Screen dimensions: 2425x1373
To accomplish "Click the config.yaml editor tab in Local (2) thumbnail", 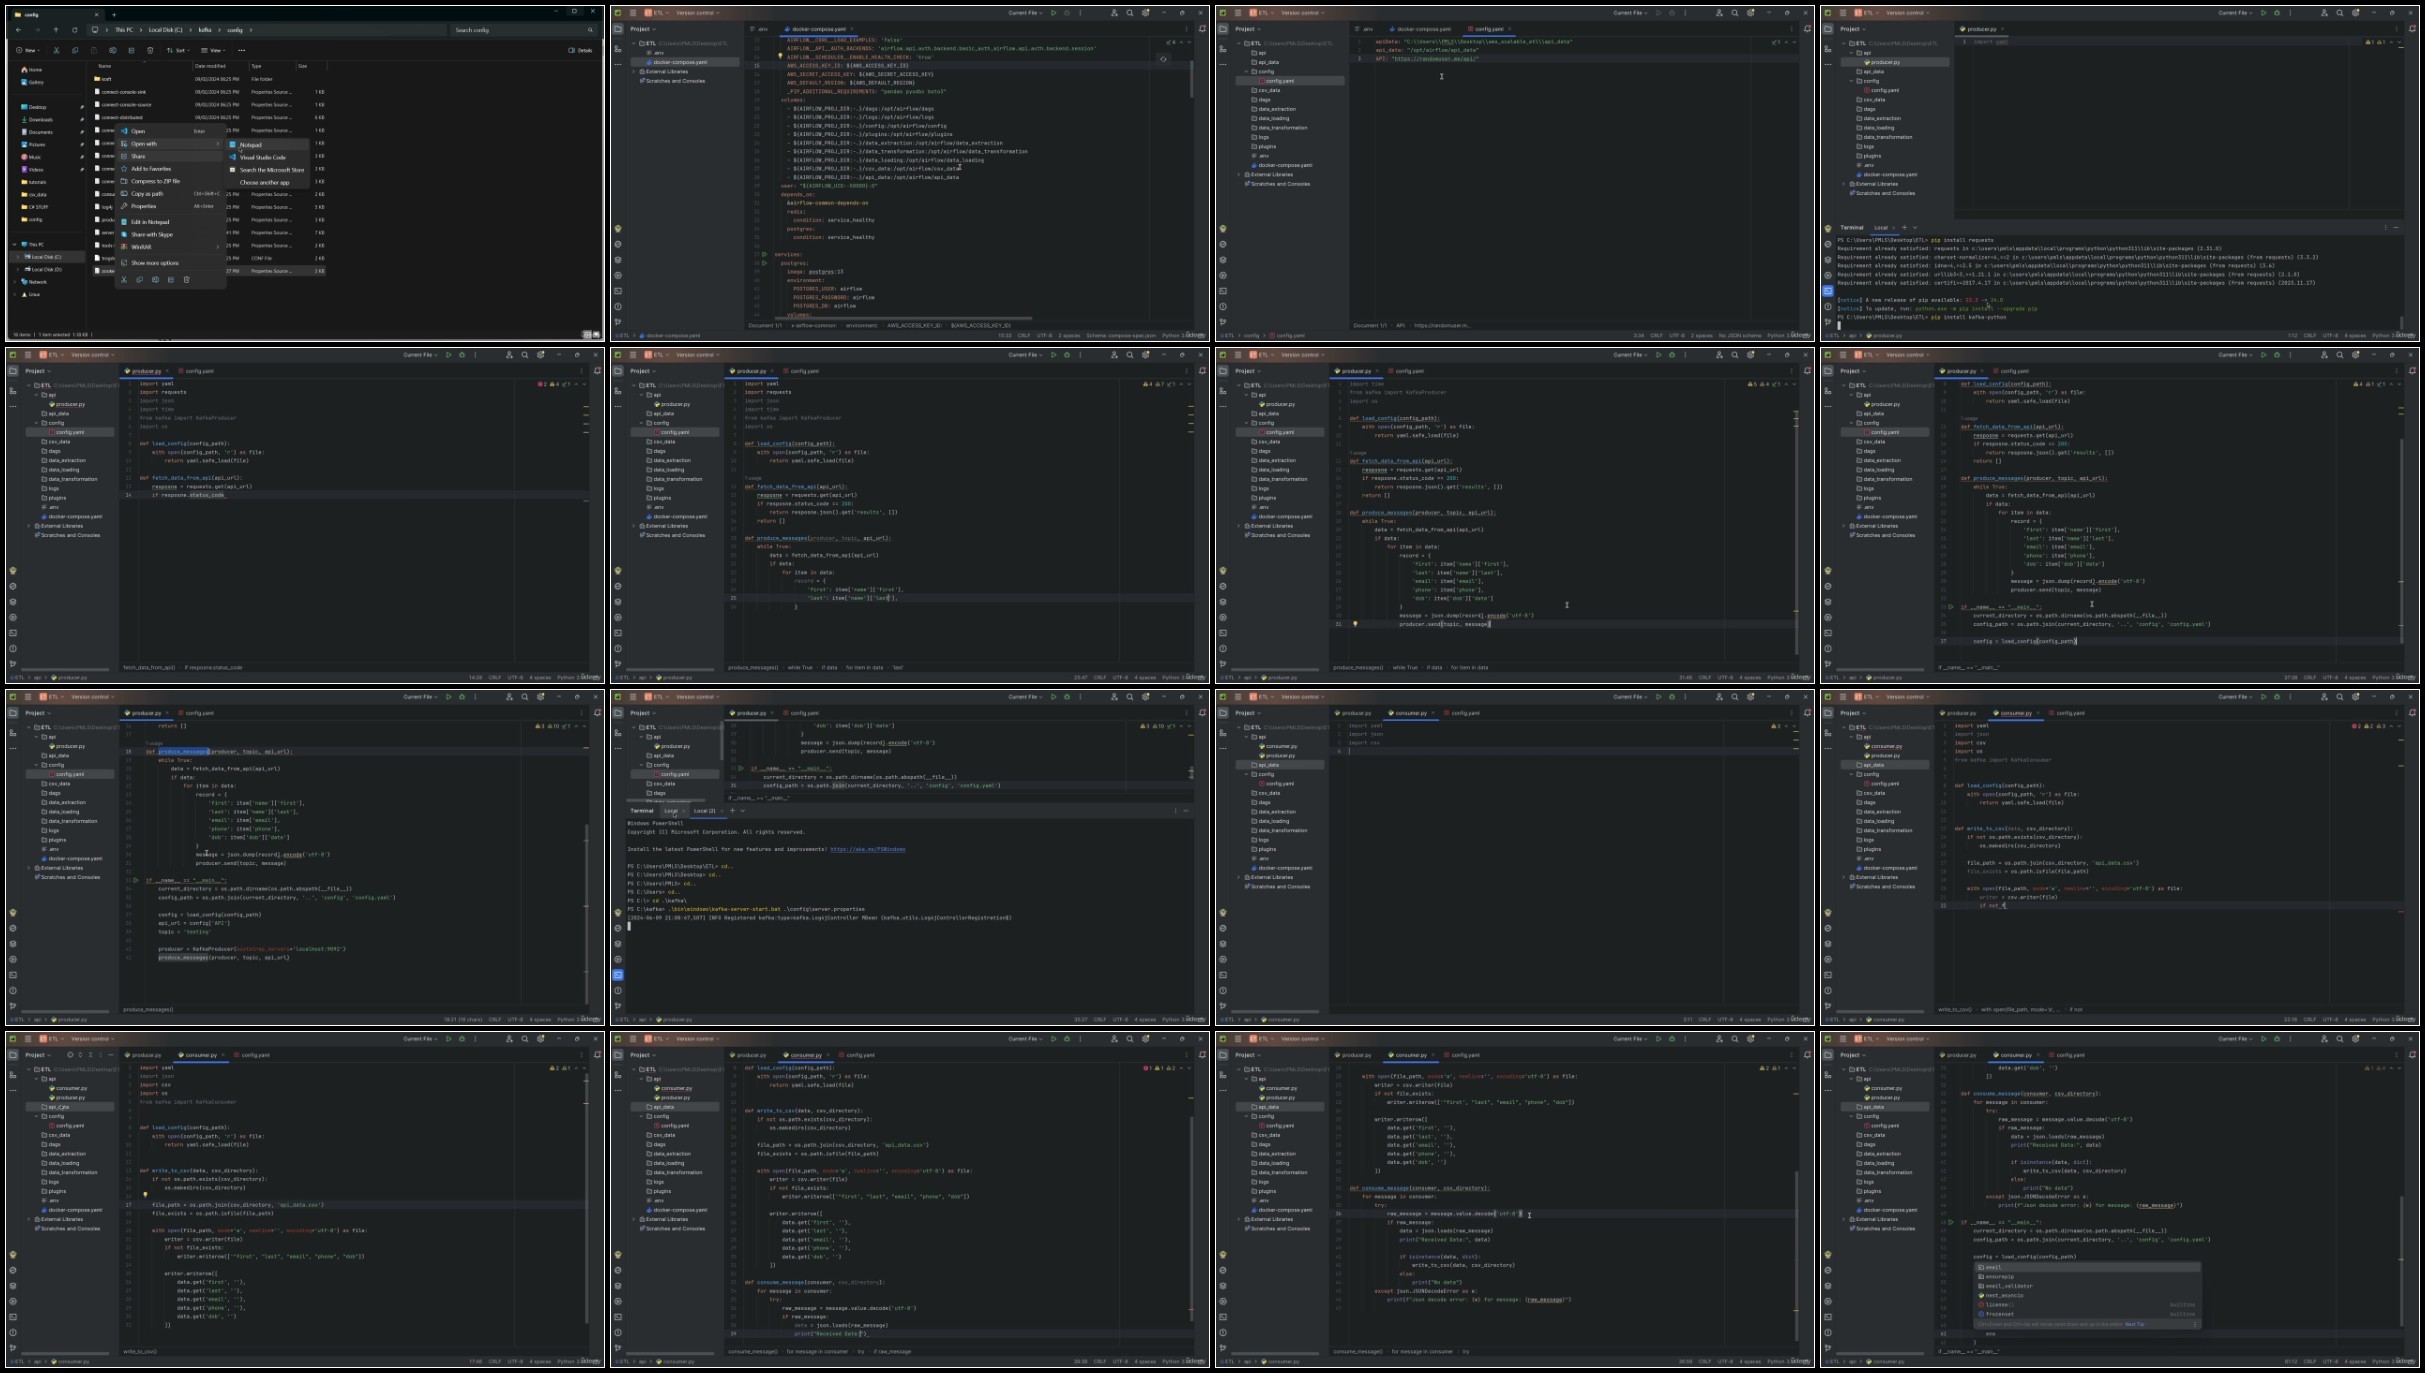I will click(x=800, y=713).
